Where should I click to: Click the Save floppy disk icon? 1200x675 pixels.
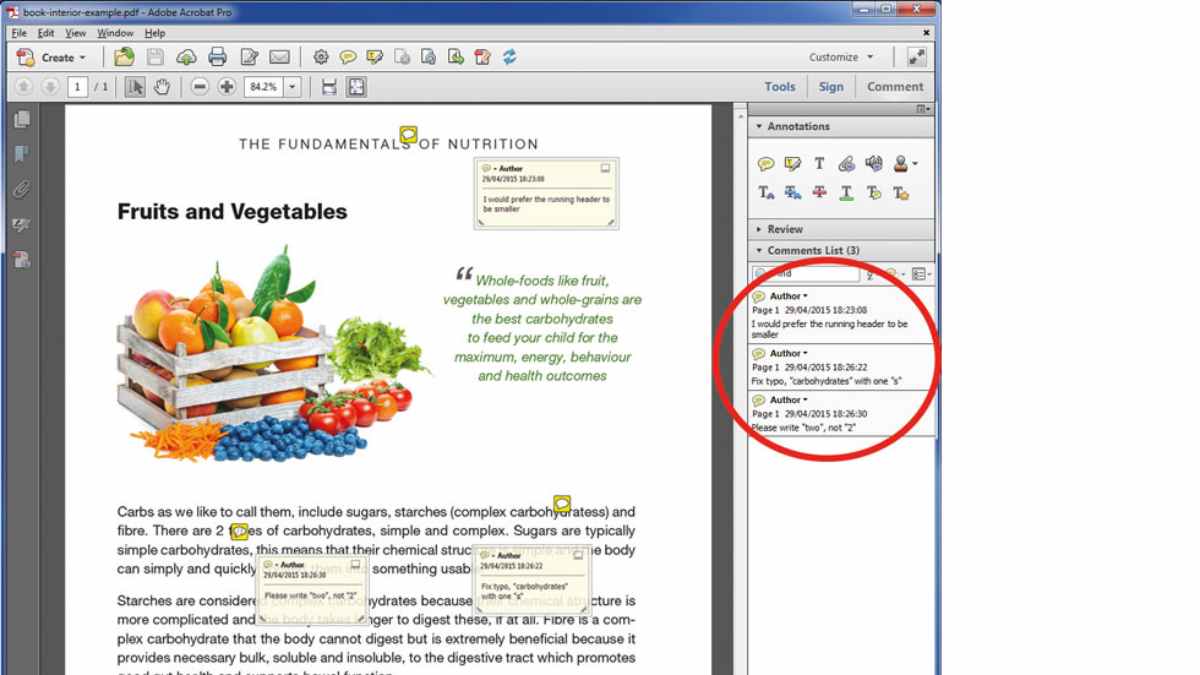[156, 57]
